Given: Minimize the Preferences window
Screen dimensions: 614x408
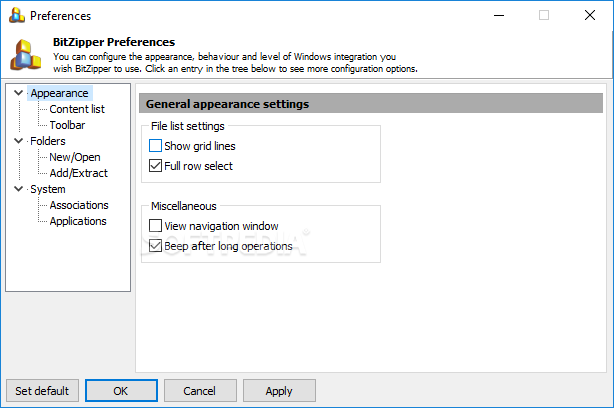Looking at the screenshot, I should 499,15.
